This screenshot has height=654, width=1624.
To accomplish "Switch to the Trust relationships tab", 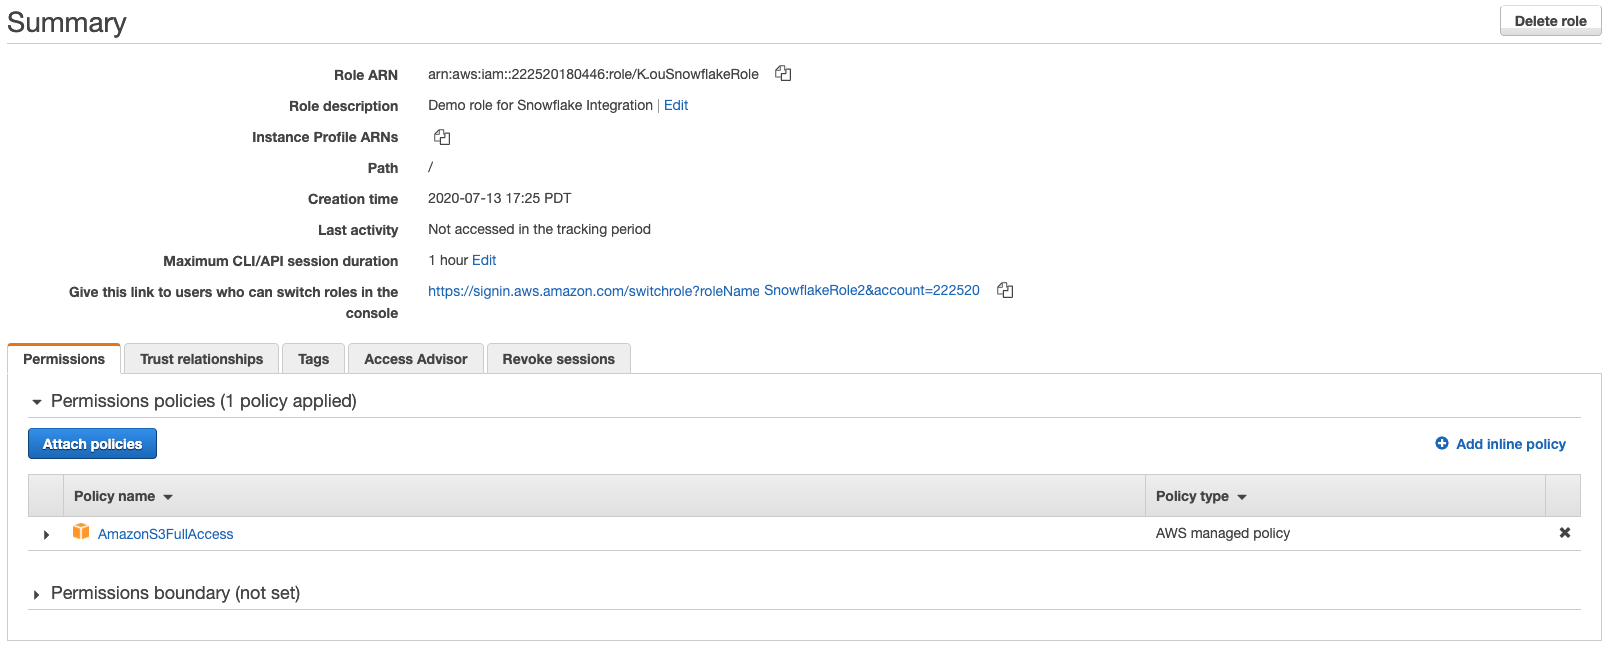I will (x=201, y=359).
